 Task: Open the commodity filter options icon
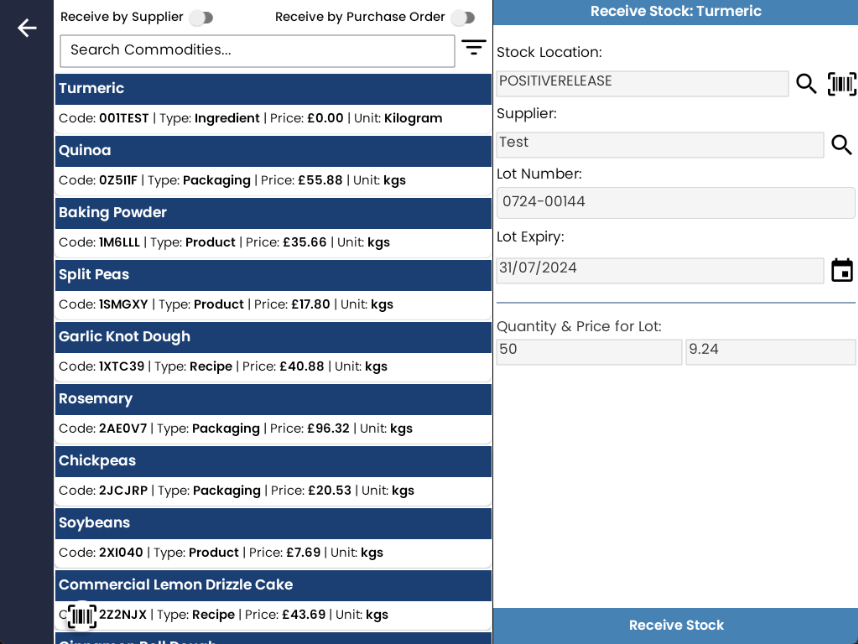pos(473,47)
